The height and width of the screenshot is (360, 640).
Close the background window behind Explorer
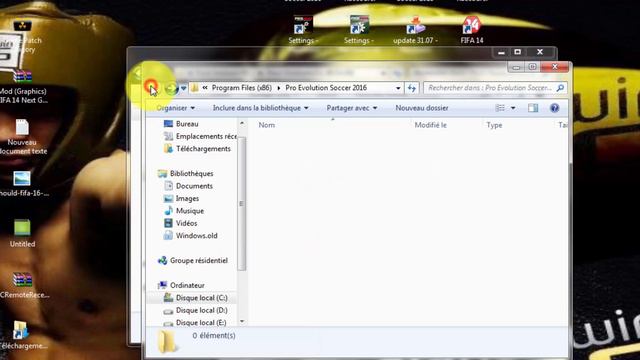pos(540,52)
